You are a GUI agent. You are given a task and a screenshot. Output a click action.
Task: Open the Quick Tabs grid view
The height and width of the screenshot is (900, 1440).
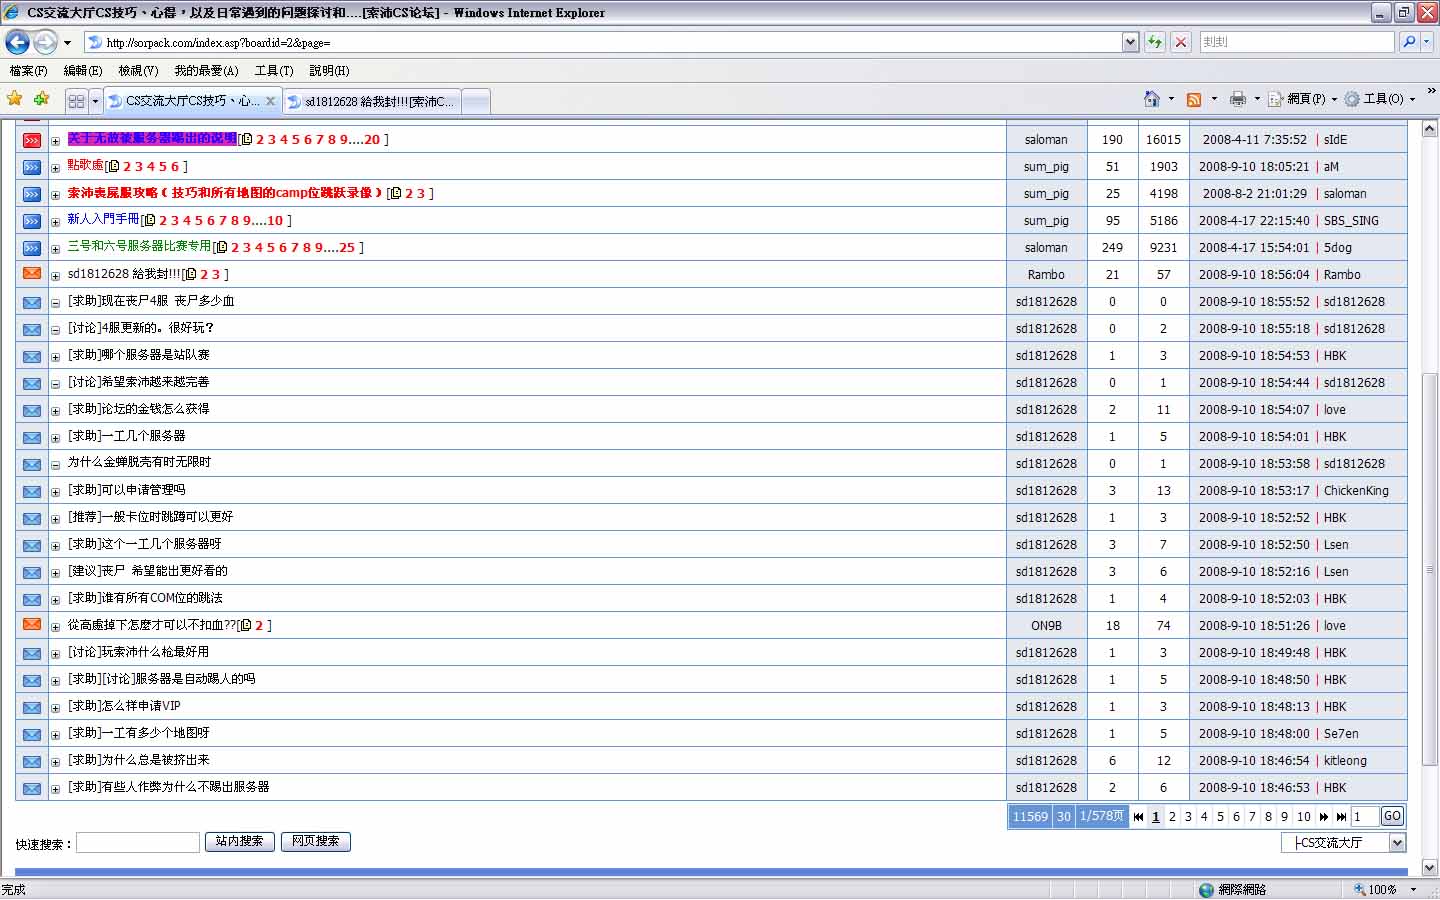(76, 101)
